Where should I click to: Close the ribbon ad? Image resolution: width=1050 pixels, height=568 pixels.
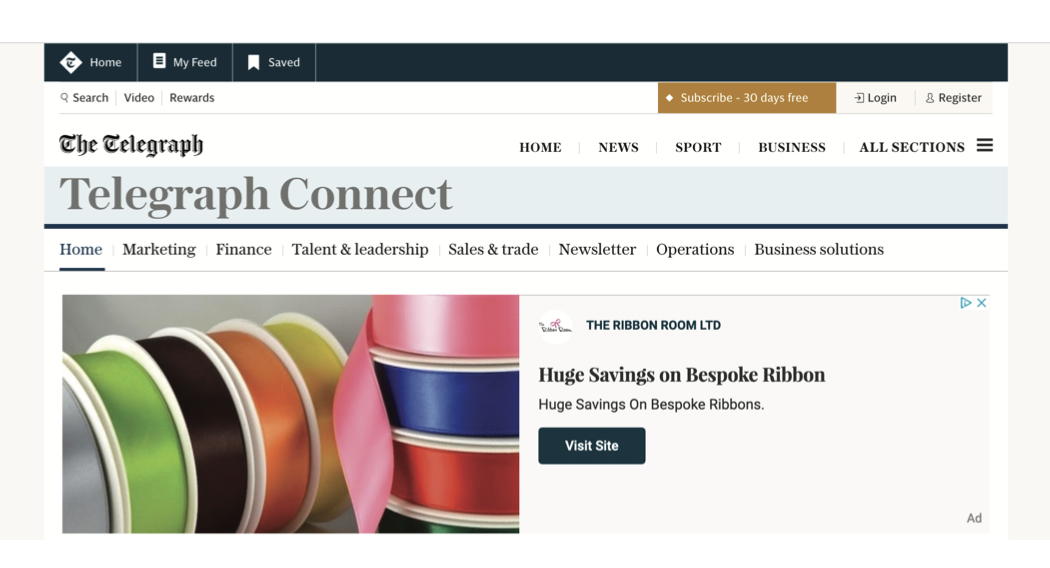pos(982,303)
